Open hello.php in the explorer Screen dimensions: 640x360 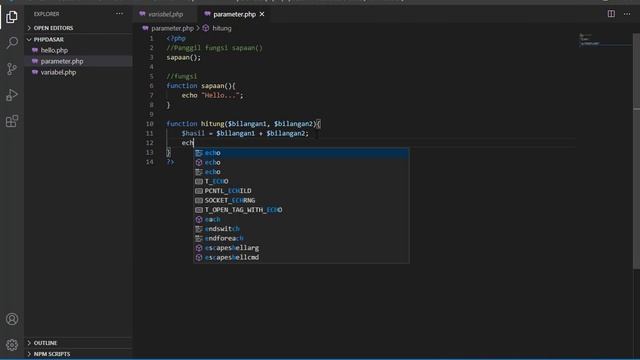click(x=54, y=50)
